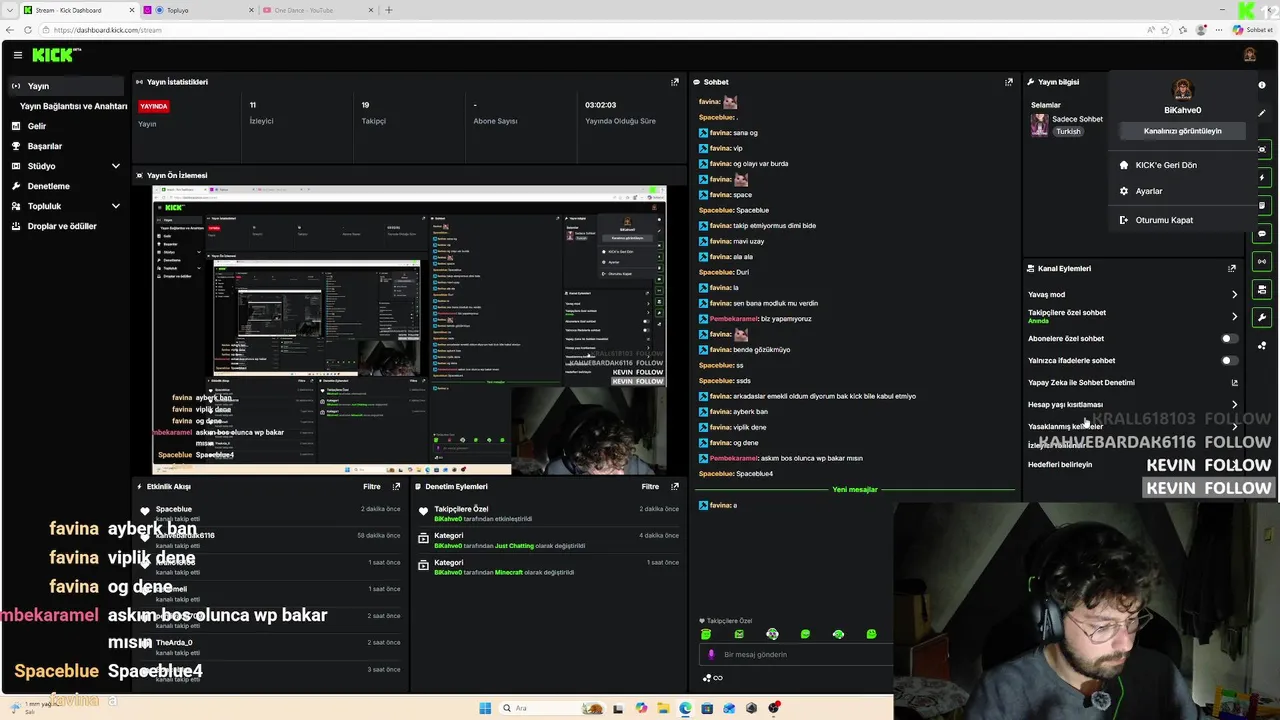The width and height of the screenshot is (1280, 720).
Task: Click the KICK logo in the header
Action: [x=54, y=55]
